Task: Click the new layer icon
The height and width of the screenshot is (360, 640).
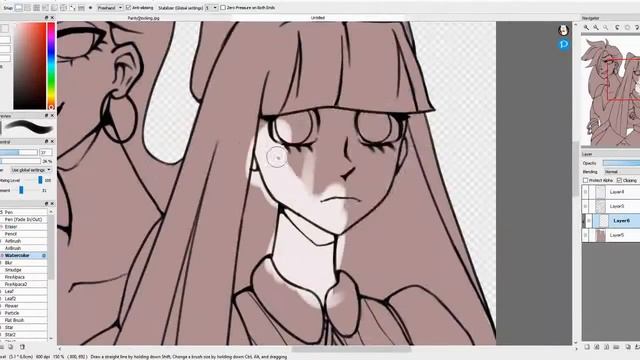Action: click(587, 347)
